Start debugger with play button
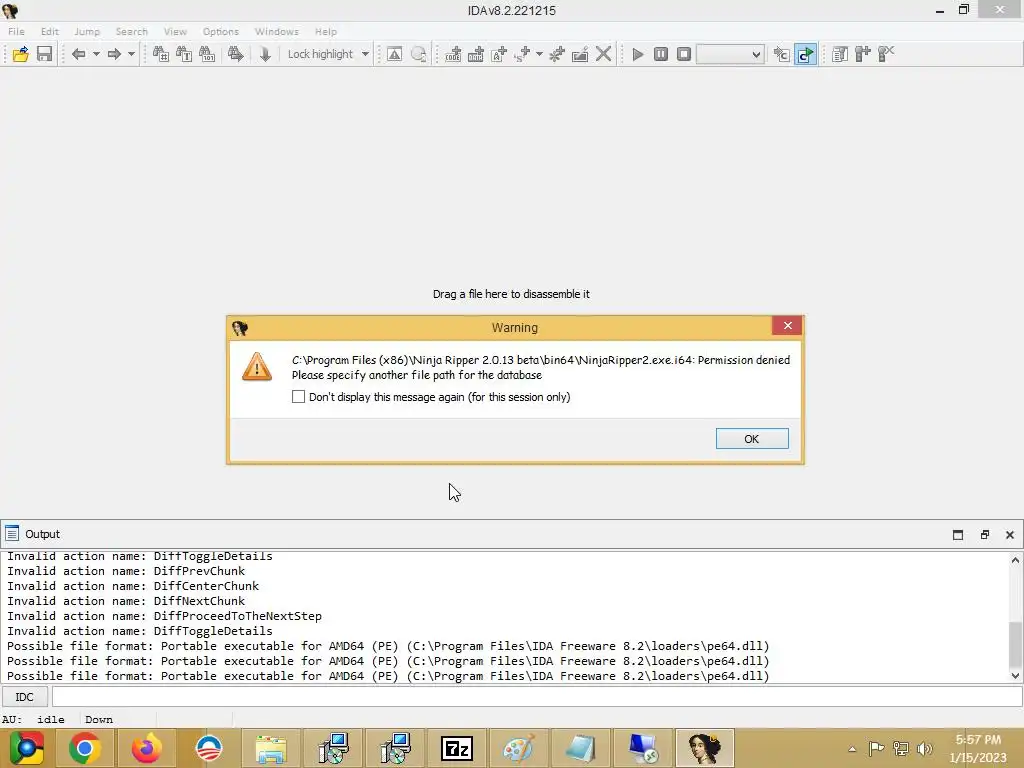1024x768 pixels. tap(638, 54)
